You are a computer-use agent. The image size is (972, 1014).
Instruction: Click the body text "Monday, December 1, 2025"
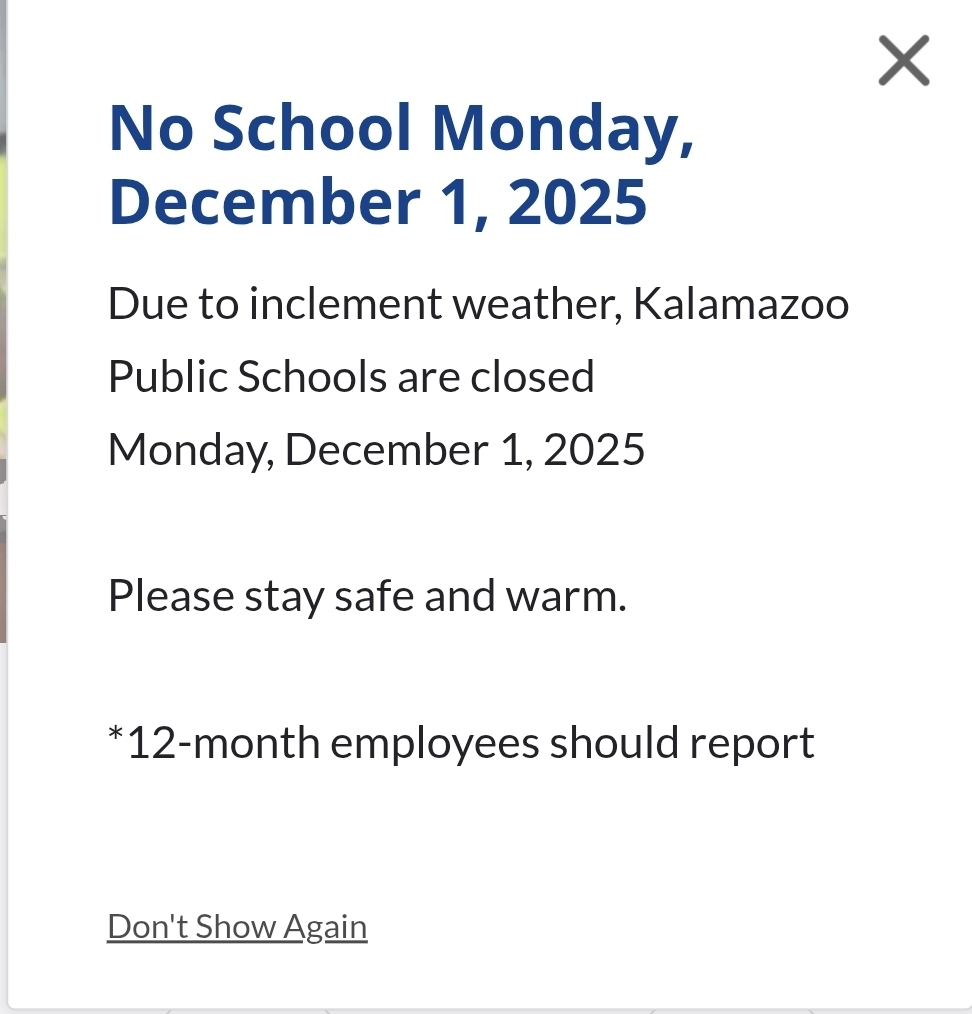[376, 450]
